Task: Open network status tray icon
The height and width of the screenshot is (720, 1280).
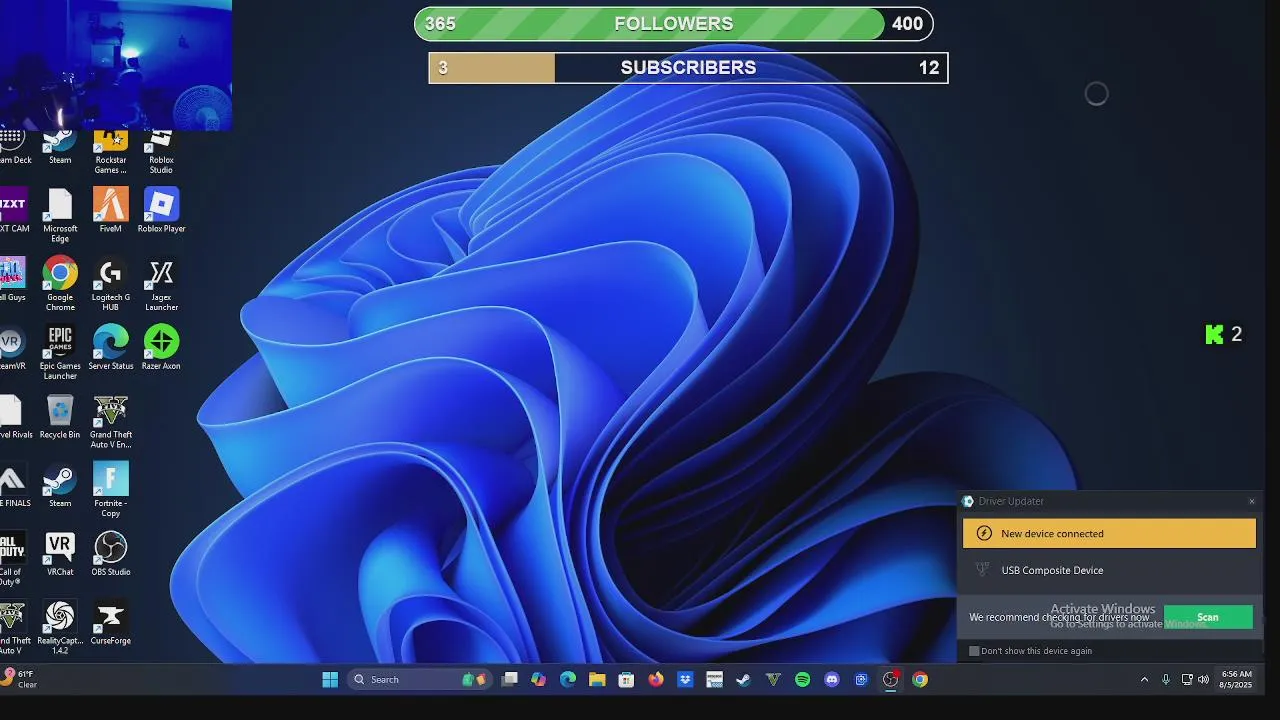Action: click(x=1187, y=680)
